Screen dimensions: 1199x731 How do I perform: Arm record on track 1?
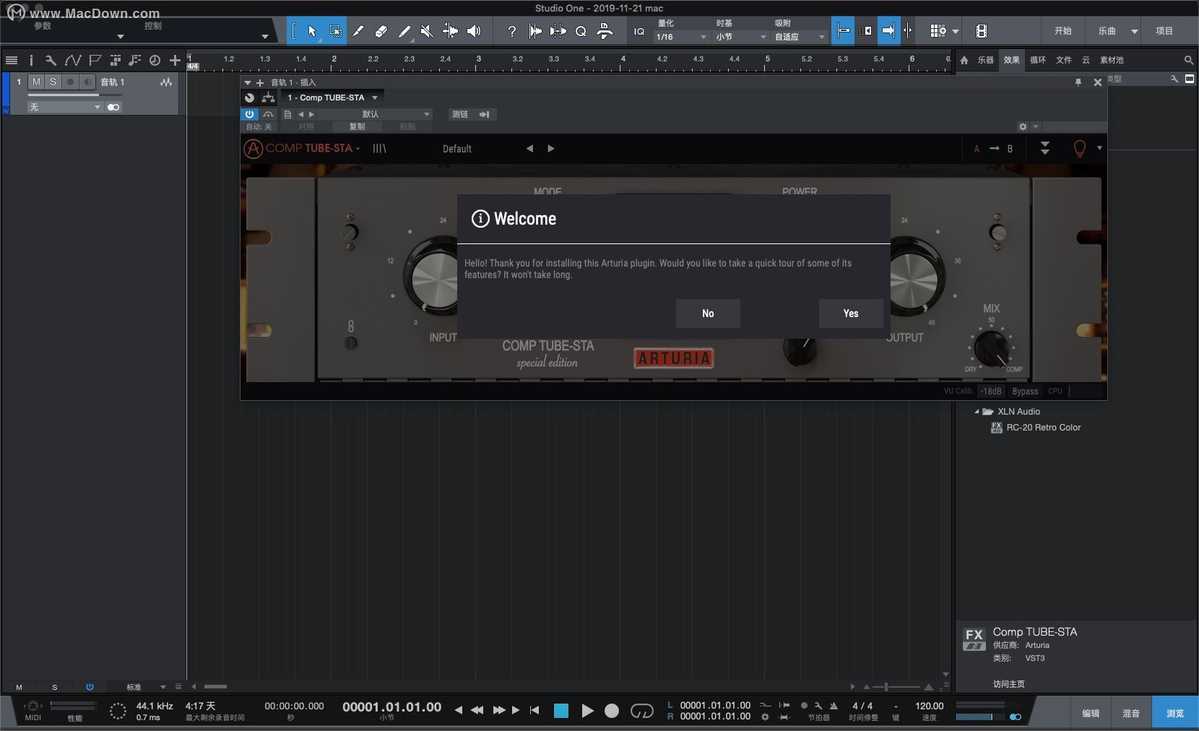(70, 82)
